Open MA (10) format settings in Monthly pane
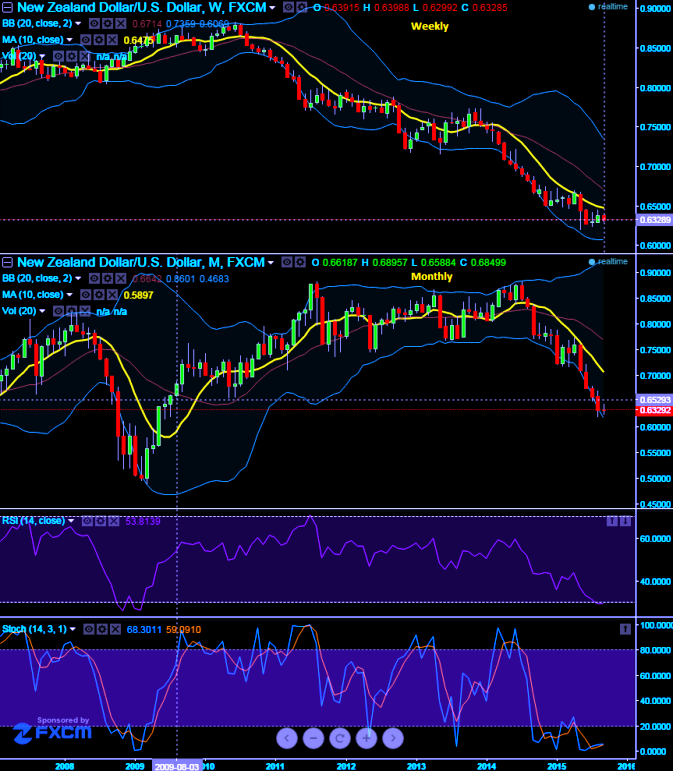Screen dimensions: 673x771 pos(99,295)
